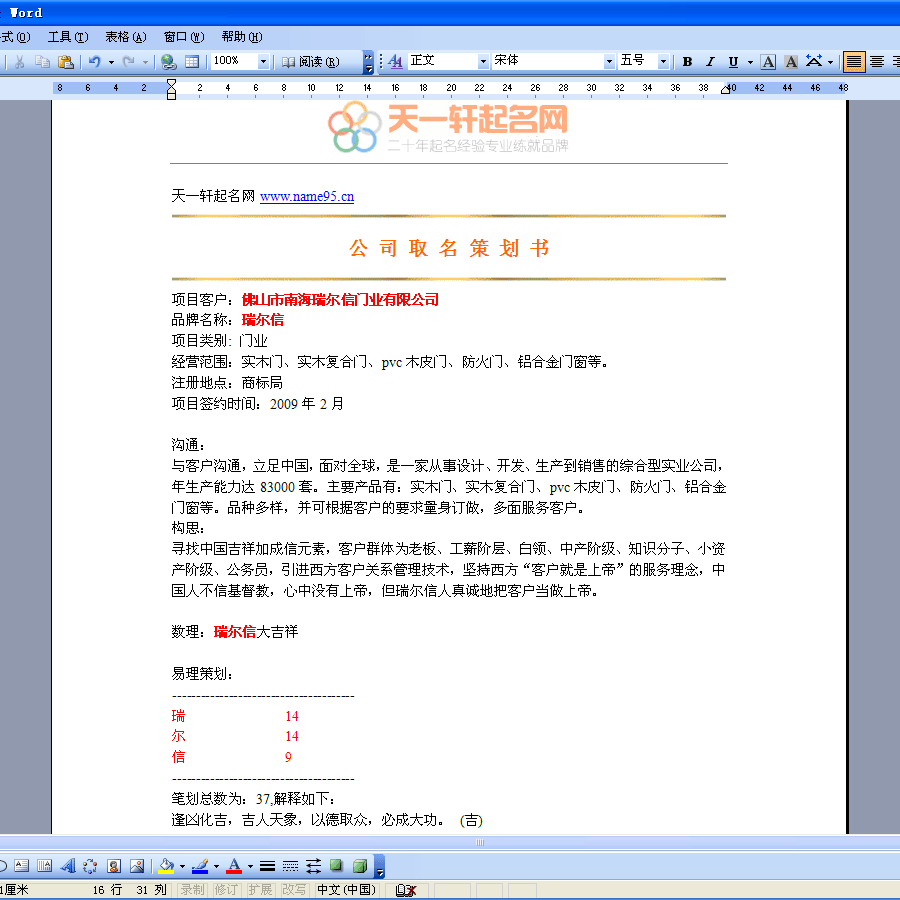Click the 阅读(R) reading layout button
The height and width of the screenshot is (900, 900).
click(x=311, y=61)
